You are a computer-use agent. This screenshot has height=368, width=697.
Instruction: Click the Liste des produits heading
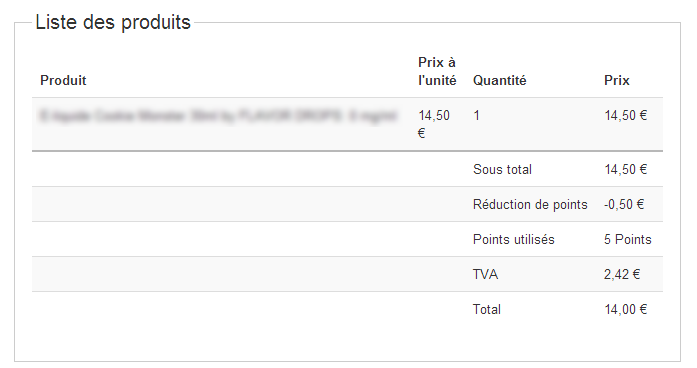point(113,22)
